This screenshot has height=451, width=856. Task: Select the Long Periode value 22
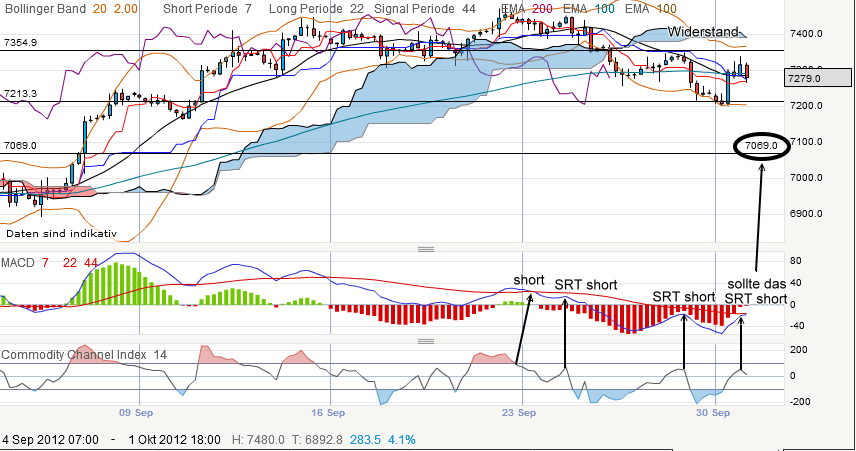pyautogui.click(x=356, y=9)
